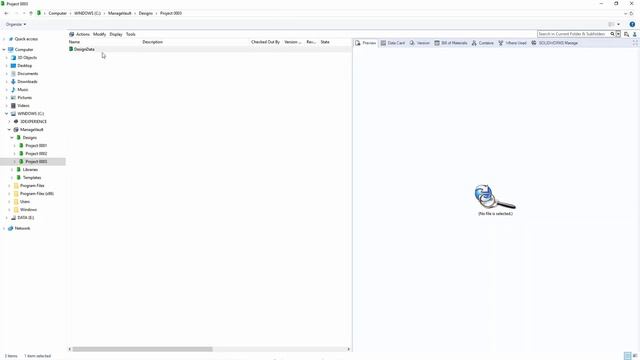This screenshot has height=360, width=640.
Task: Select Templates in the tree
Action: pyautogui.click(x=32, y=178)
